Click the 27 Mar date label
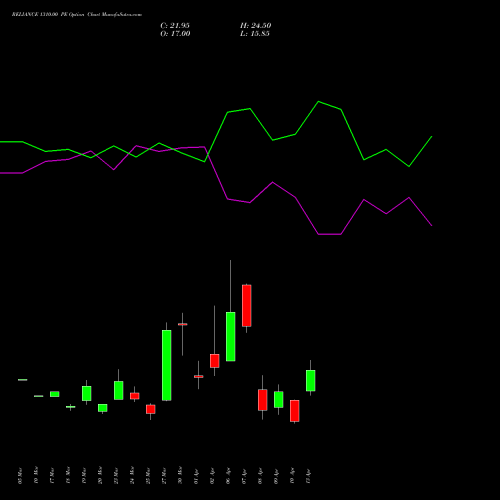The width and height of the screenshot is (500, 500). point(164,476)
